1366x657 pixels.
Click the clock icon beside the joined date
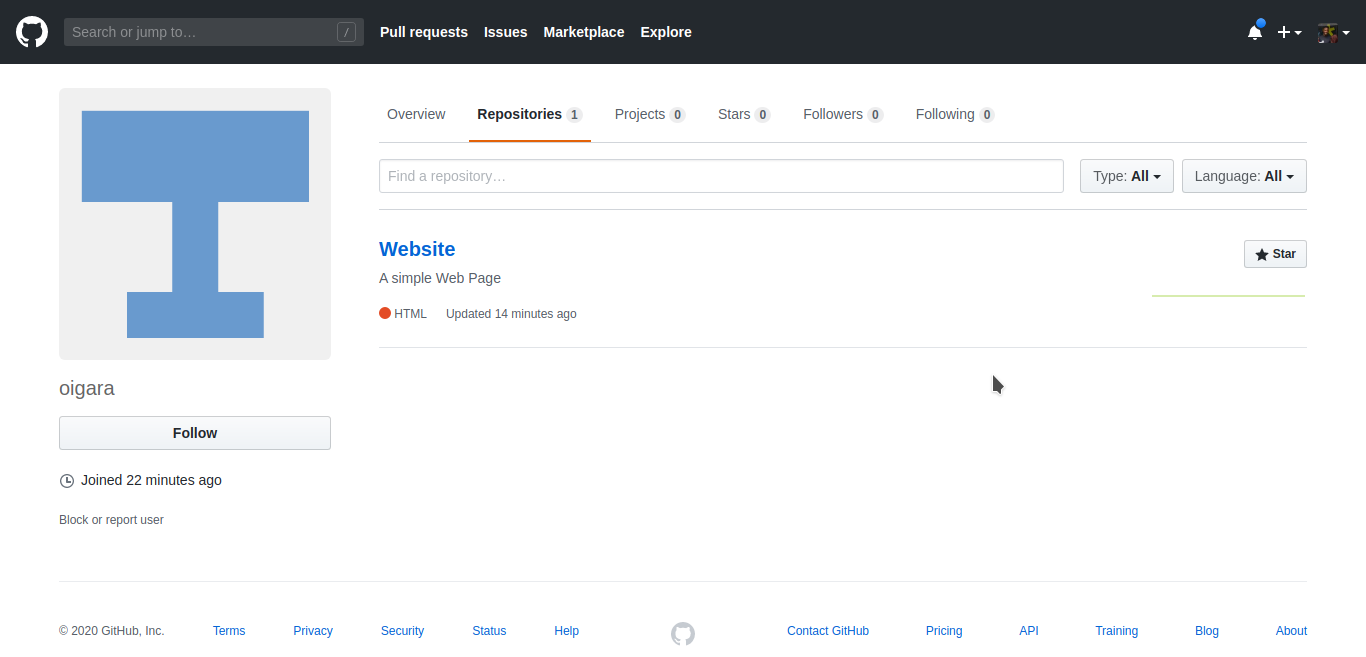(66, 480)
